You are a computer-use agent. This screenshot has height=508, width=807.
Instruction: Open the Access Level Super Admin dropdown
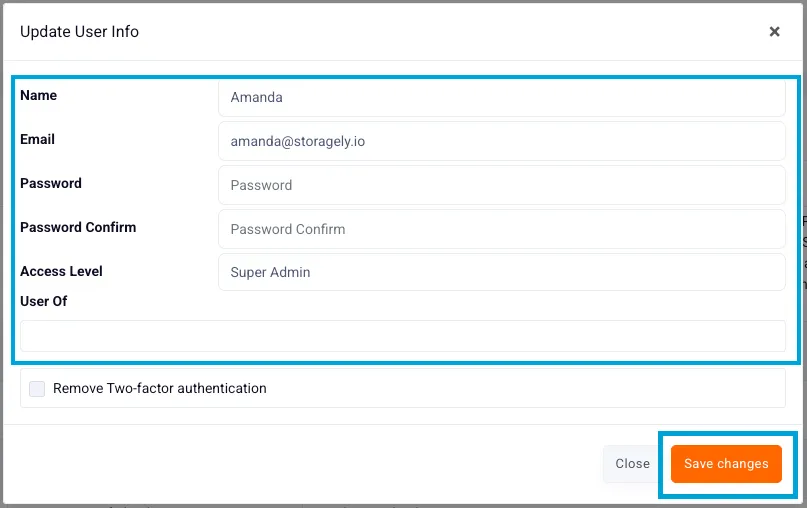[501, 272]
